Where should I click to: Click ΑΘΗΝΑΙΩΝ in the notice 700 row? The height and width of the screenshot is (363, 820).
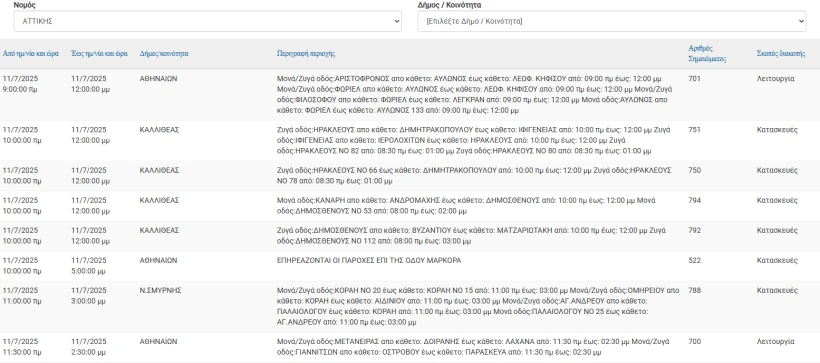pos(158,342)
